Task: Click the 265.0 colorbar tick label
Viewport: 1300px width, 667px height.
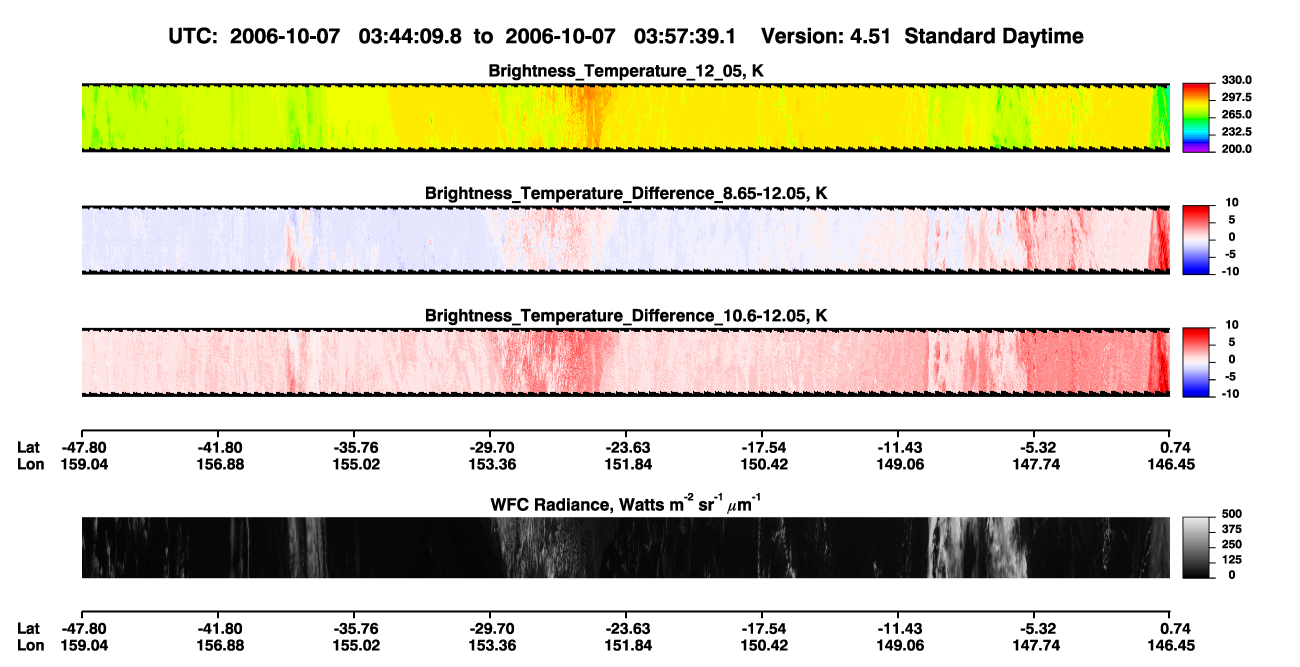Action: [1235, 114]
